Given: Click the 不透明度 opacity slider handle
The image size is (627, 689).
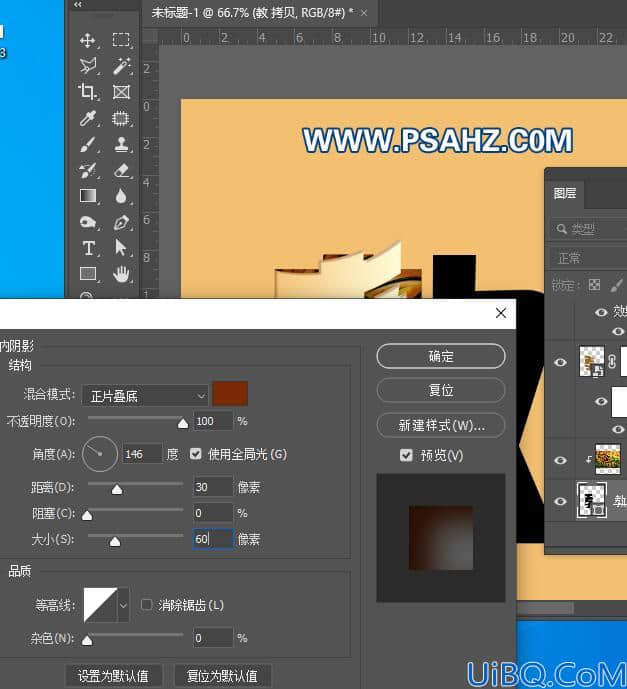Looking at the screenshot, I should pyautogui.click(x=183, y=424).
